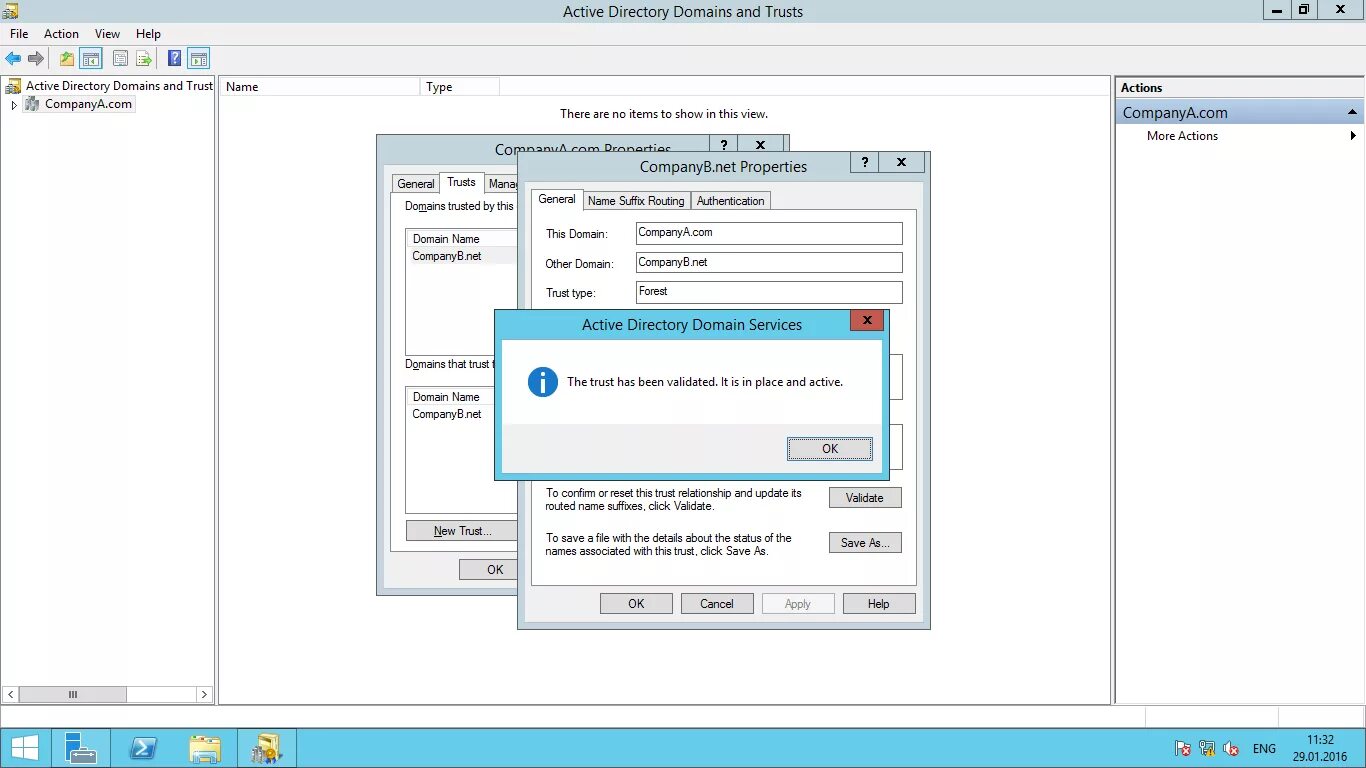Click the Name column header
Viewport: 1366px width, 768px height.
point(320,87)
